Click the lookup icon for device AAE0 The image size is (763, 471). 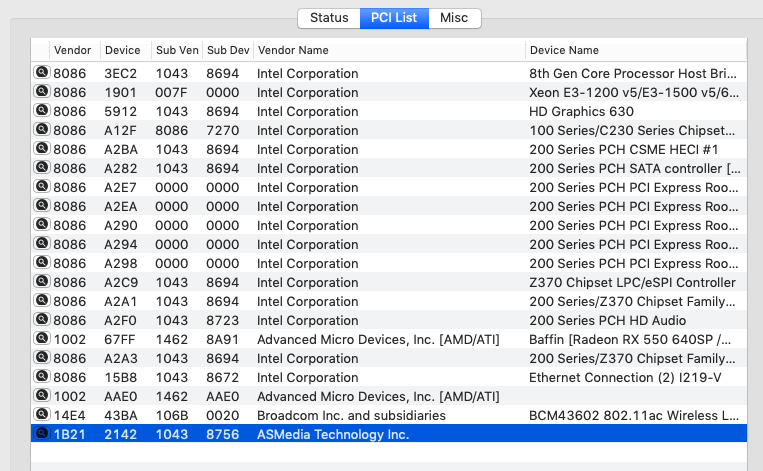click(x=42, y=395)
